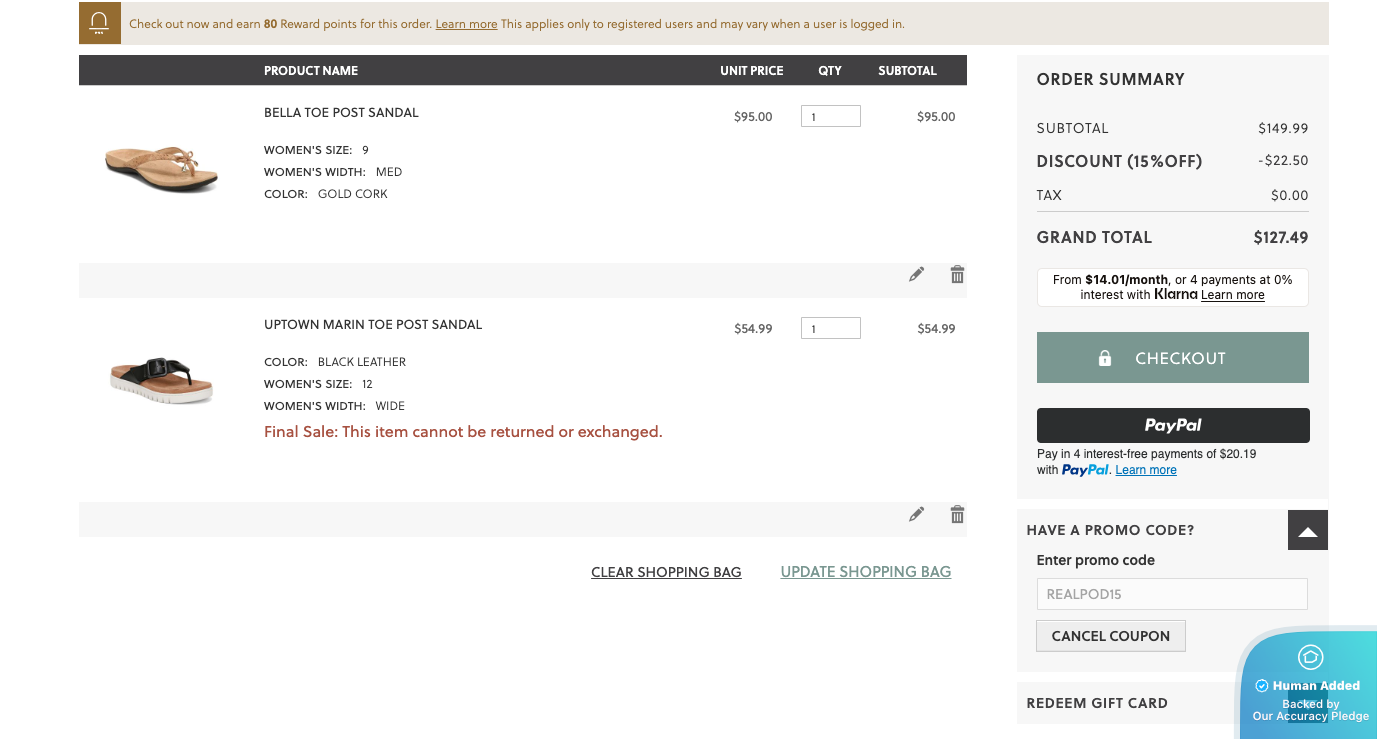Image resolution: width=1377 pixels, height=739 pixels.
Task: Click the Checkout button
Action: coord(1172,358)
